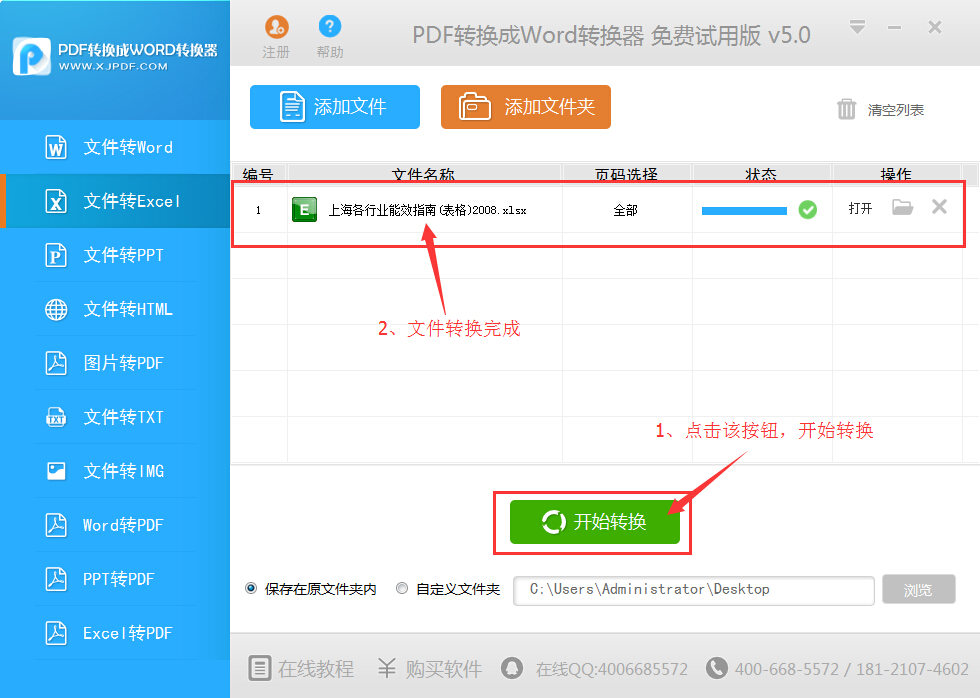Click the 全部 page selection cell
Viewport: 980px width, 698px height.
626,211
